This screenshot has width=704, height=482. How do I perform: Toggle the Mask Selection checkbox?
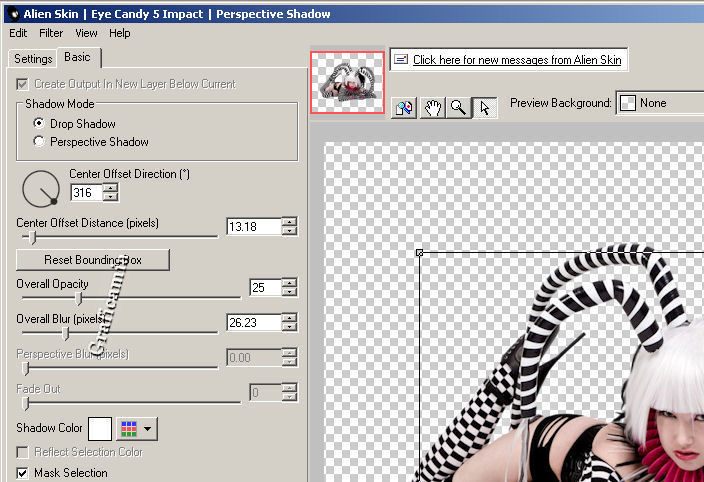(22, 473)
